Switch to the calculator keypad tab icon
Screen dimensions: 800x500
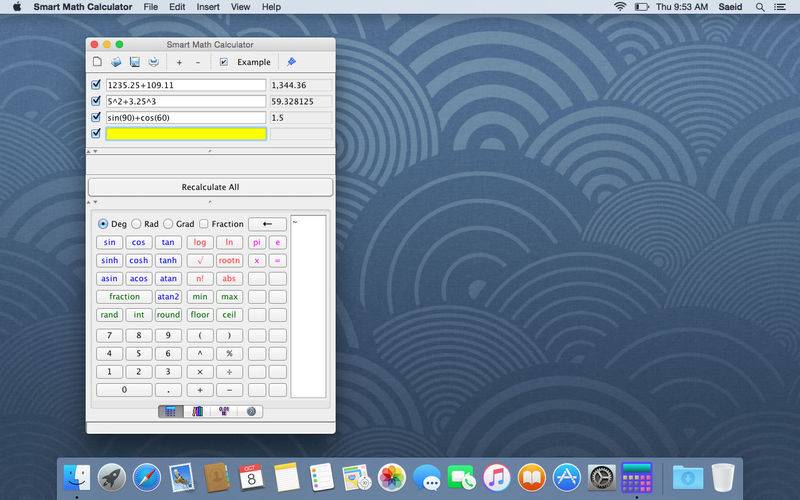point(171,411)
